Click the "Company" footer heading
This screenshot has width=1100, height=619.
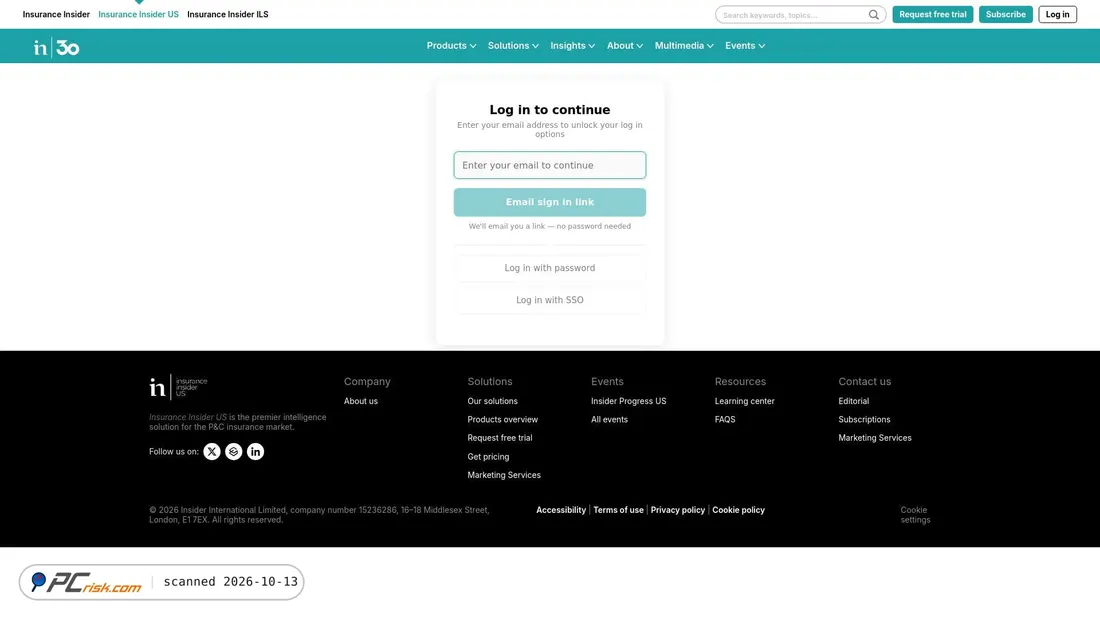point(367,382)
